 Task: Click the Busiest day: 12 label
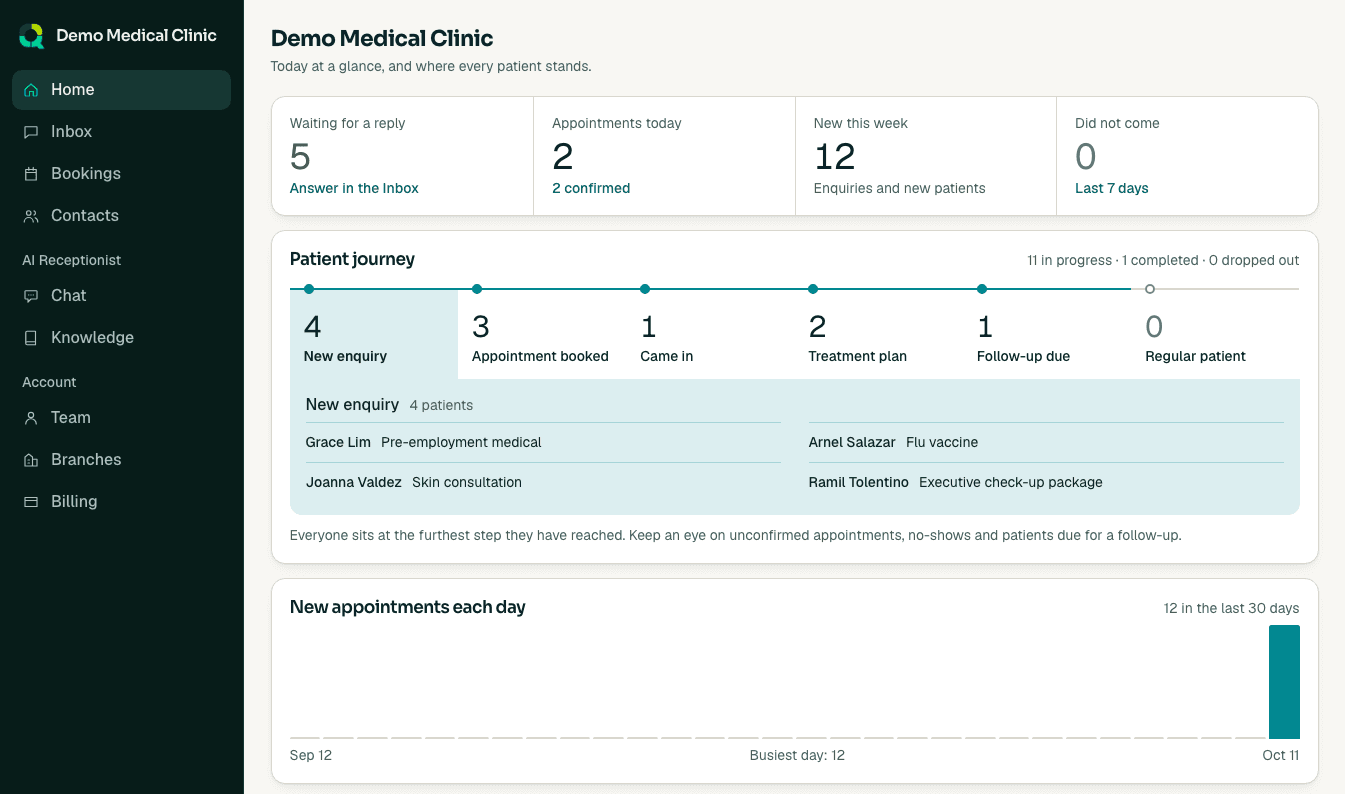coord(797,755)
